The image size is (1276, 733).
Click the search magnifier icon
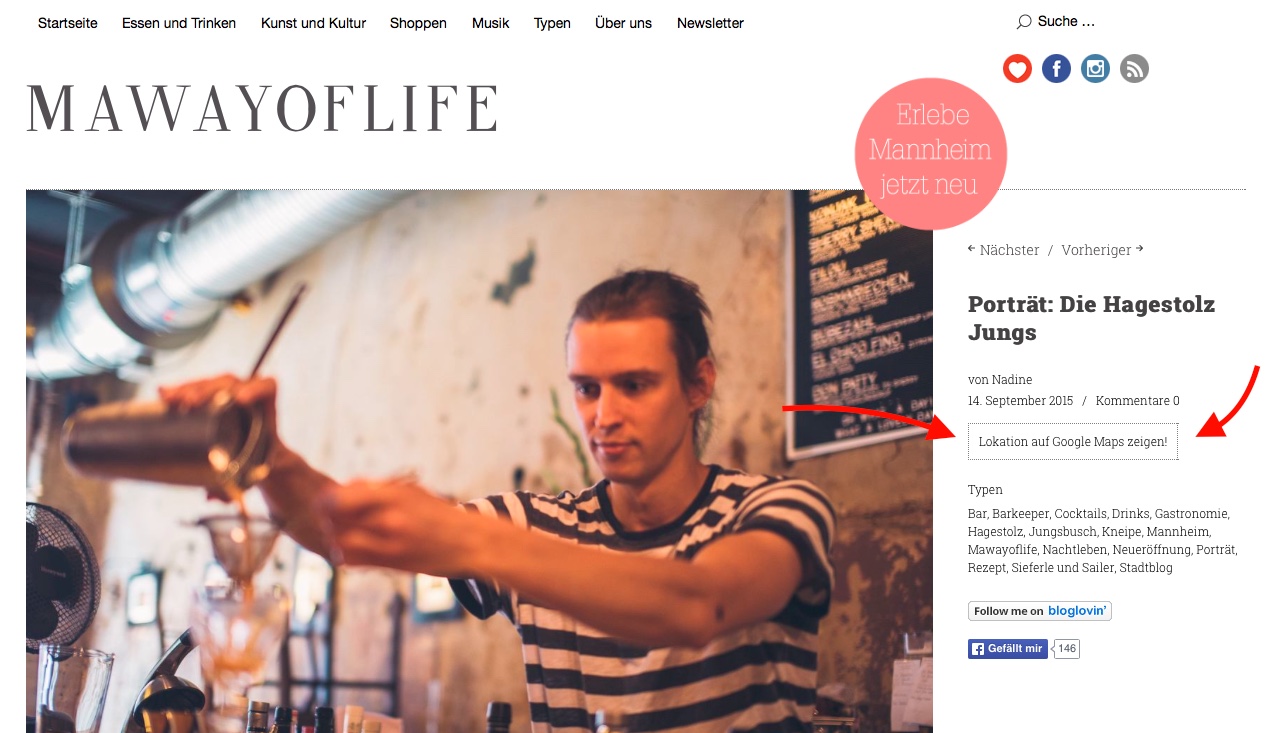(x=1024, y=22)
